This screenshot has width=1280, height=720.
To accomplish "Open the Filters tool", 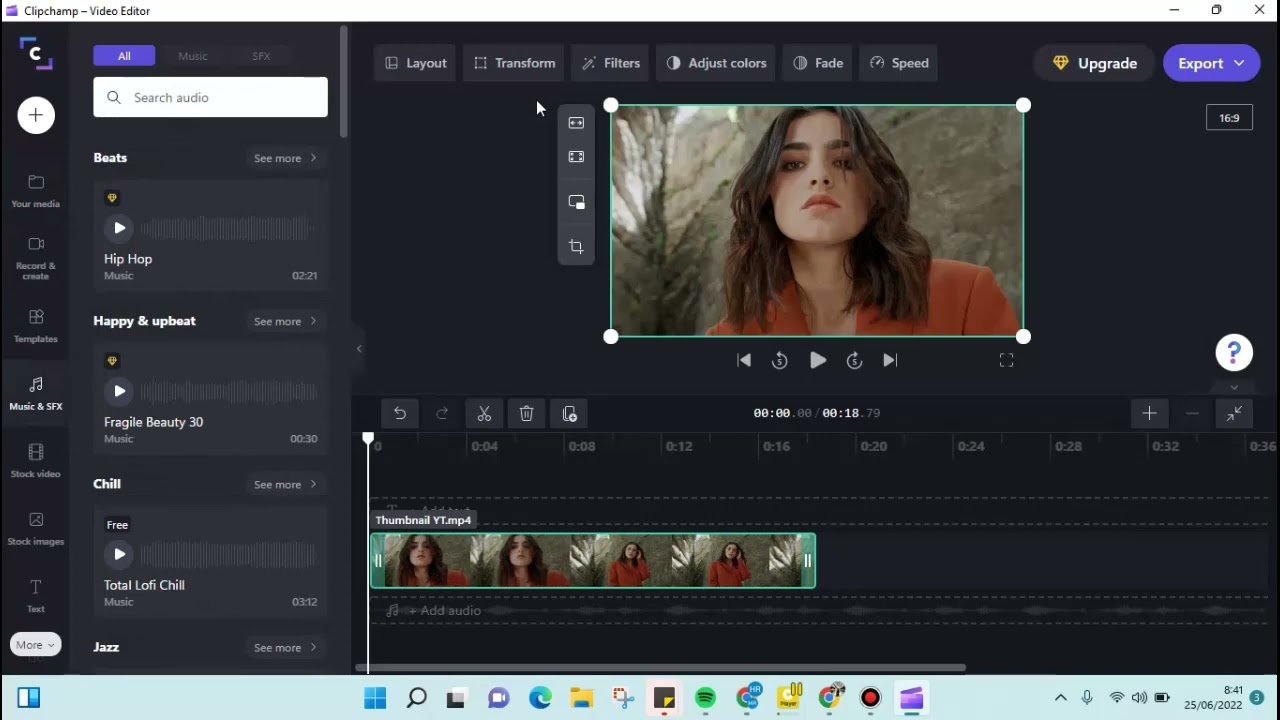I will tap(610, 63).
